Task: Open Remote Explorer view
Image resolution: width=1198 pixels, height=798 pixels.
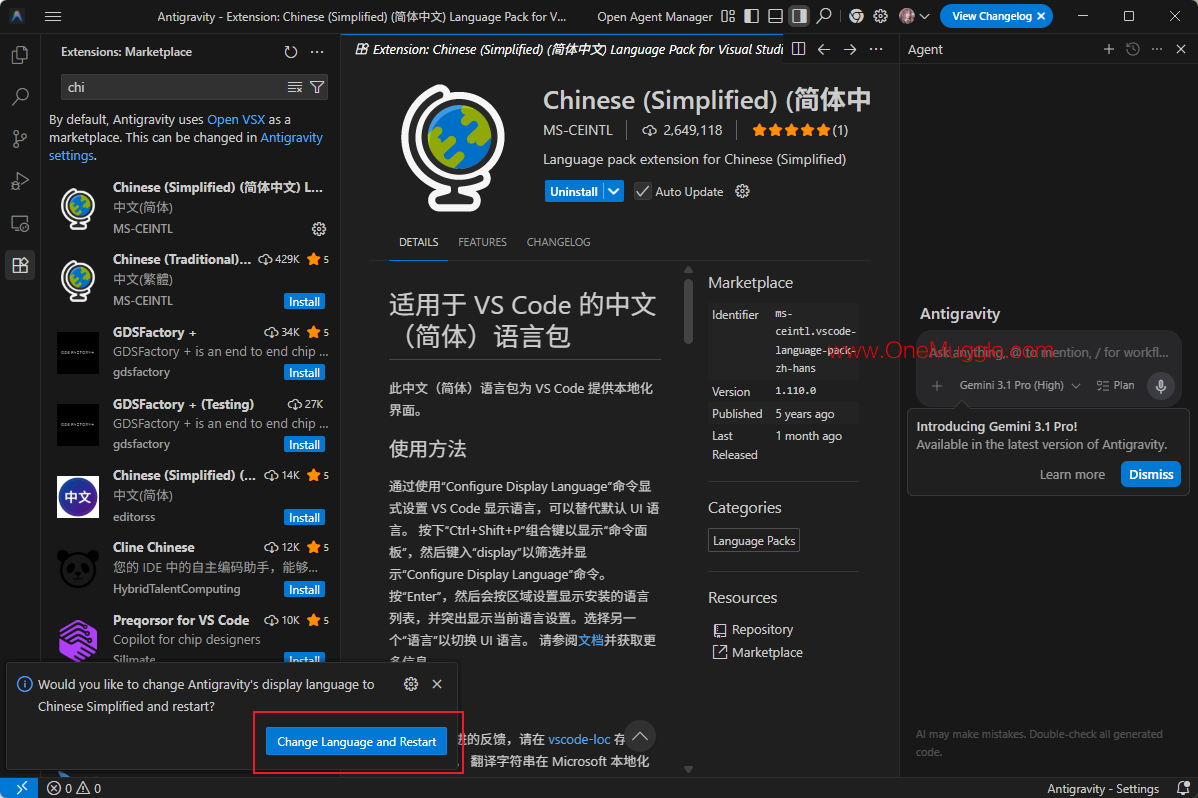Action: [20, 223]
